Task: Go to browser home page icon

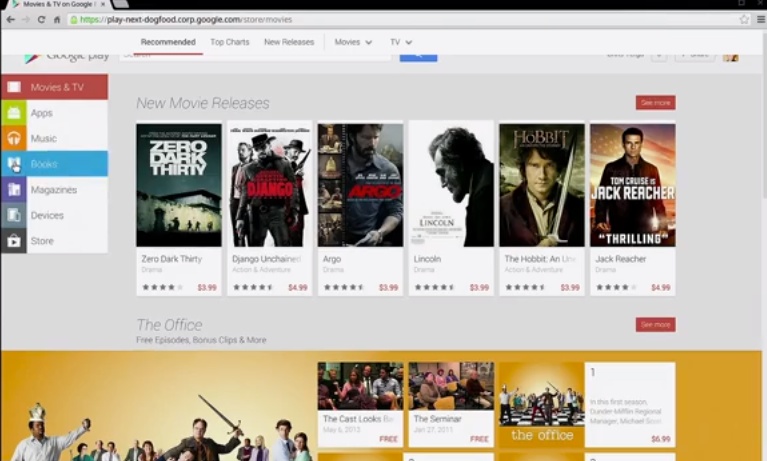Action: pyautogui.click(x=57, y=20)
